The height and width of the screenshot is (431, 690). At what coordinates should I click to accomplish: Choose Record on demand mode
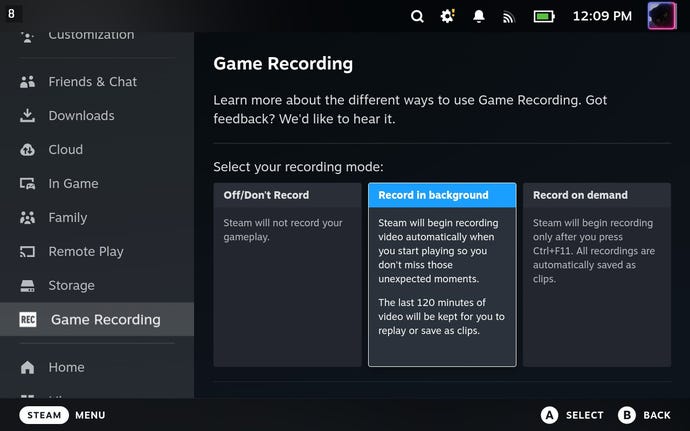pyautogui.click(x=596, y=274)
